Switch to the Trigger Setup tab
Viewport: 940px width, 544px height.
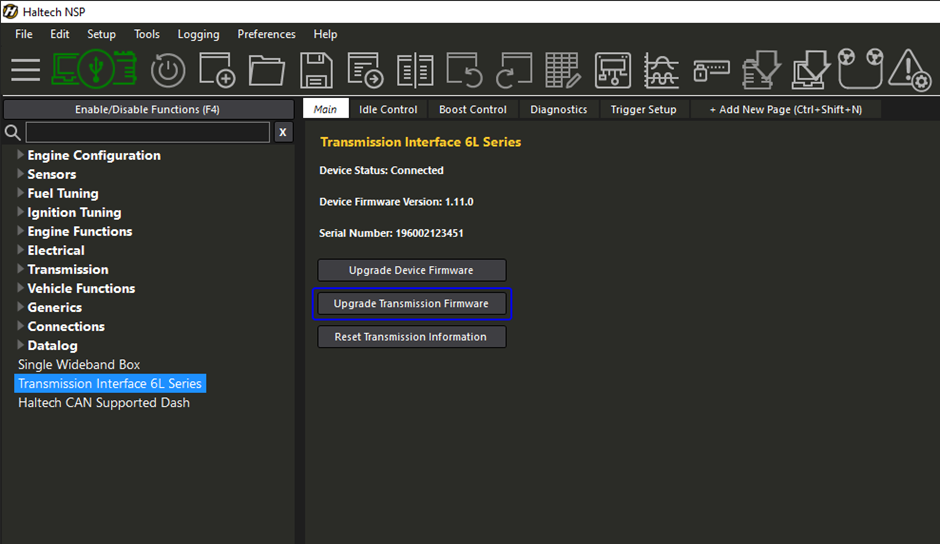[643, 109]
